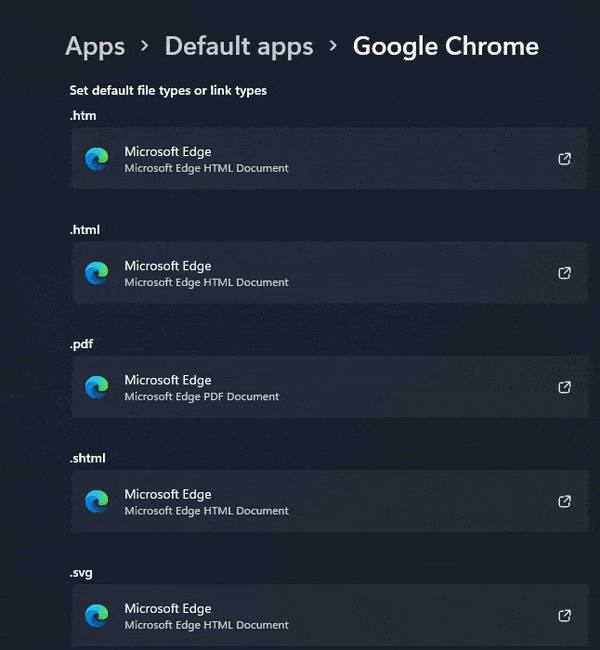600x650 pixels.
Task: Click the Edge logo in the .svg row
Action: click(x=97, y=615)
